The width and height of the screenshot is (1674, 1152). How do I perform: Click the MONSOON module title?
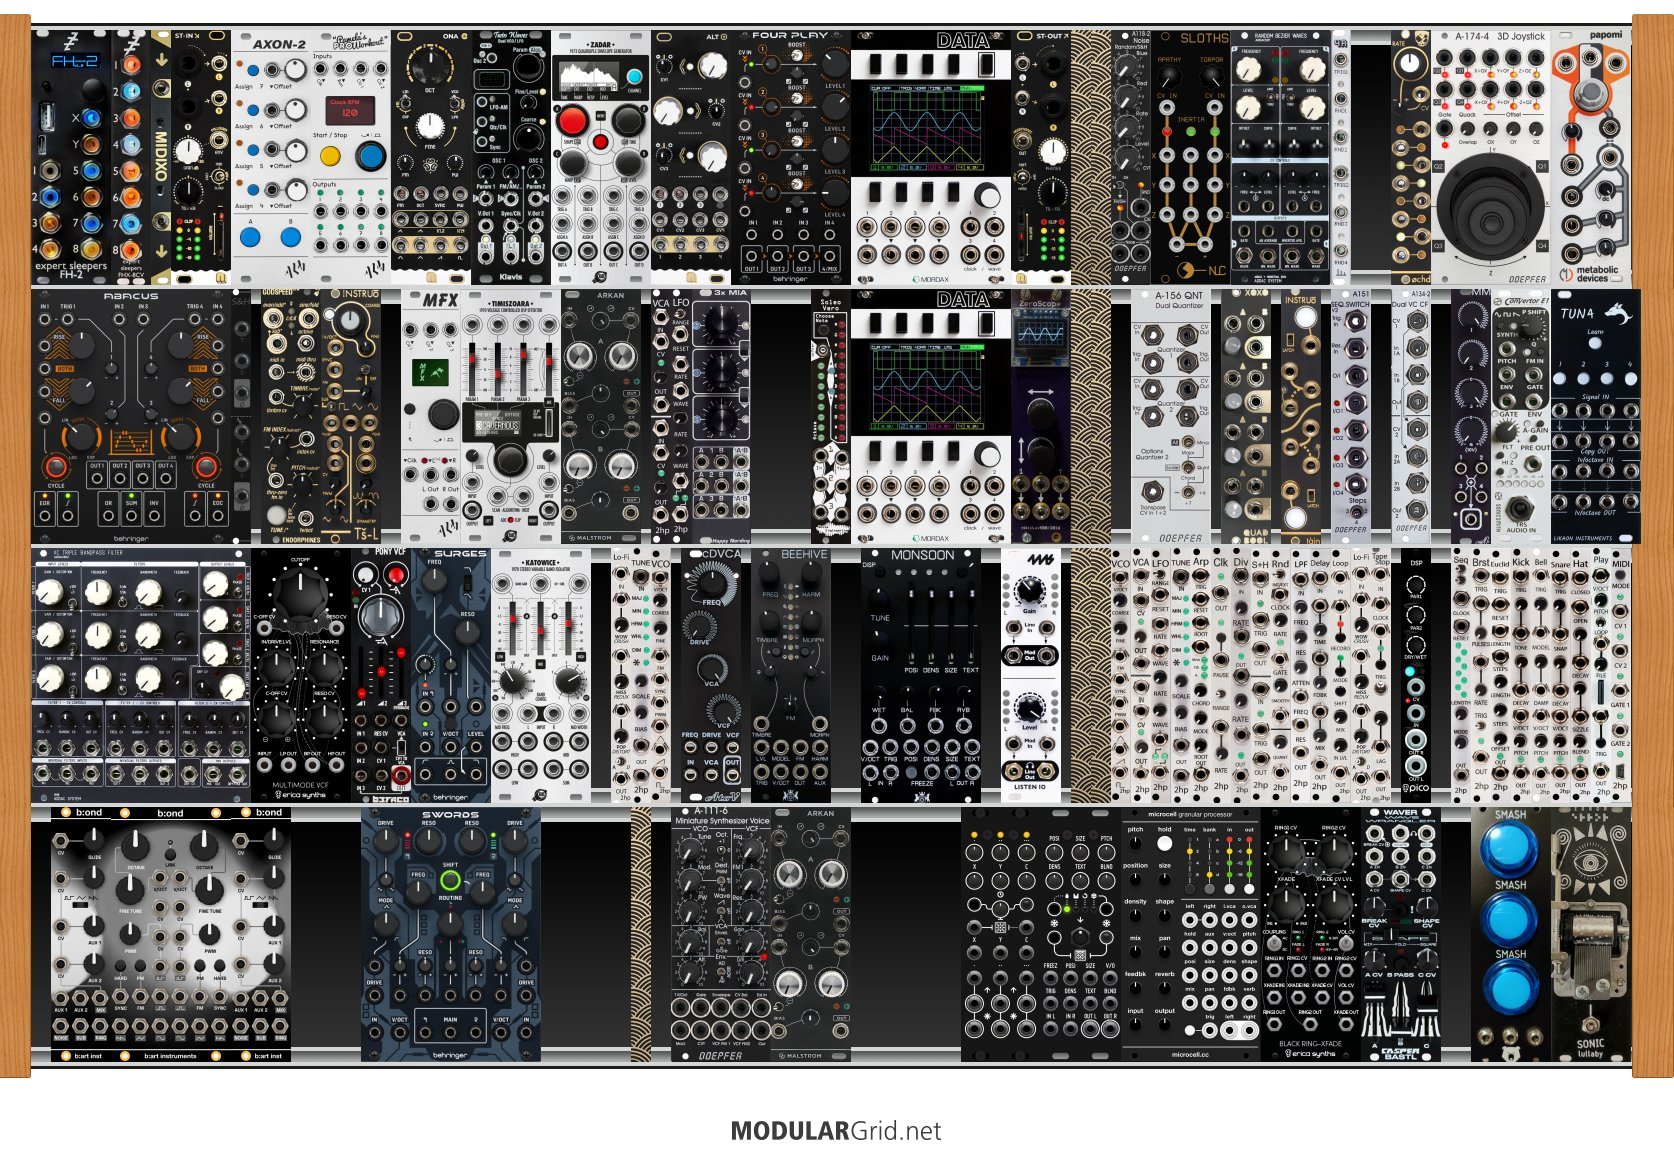[x=922, y=554]
